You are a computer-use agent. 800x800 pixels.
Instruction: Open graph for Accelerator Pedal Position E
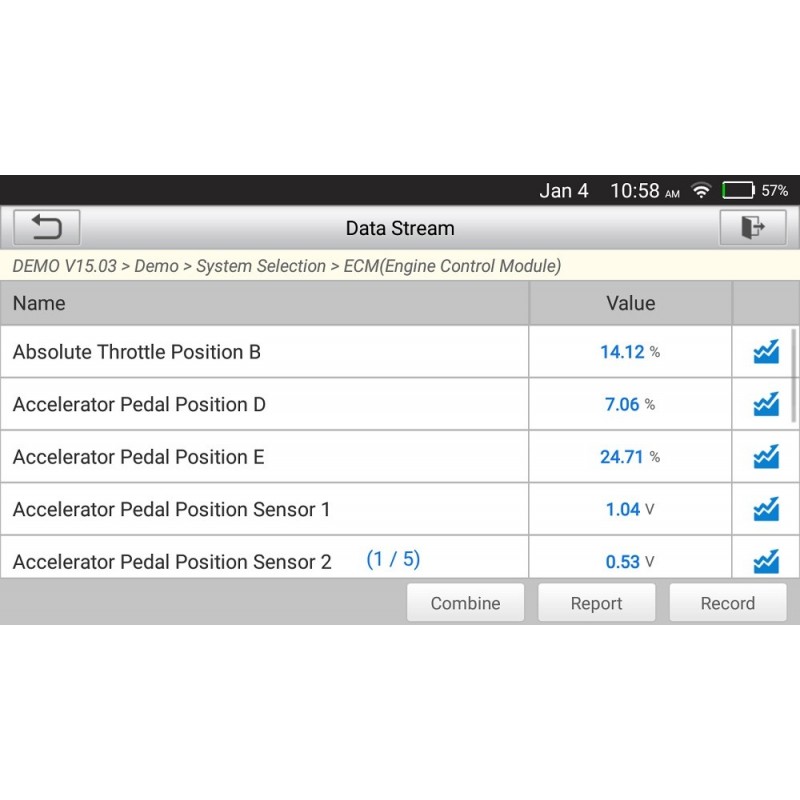click(766, 457)
